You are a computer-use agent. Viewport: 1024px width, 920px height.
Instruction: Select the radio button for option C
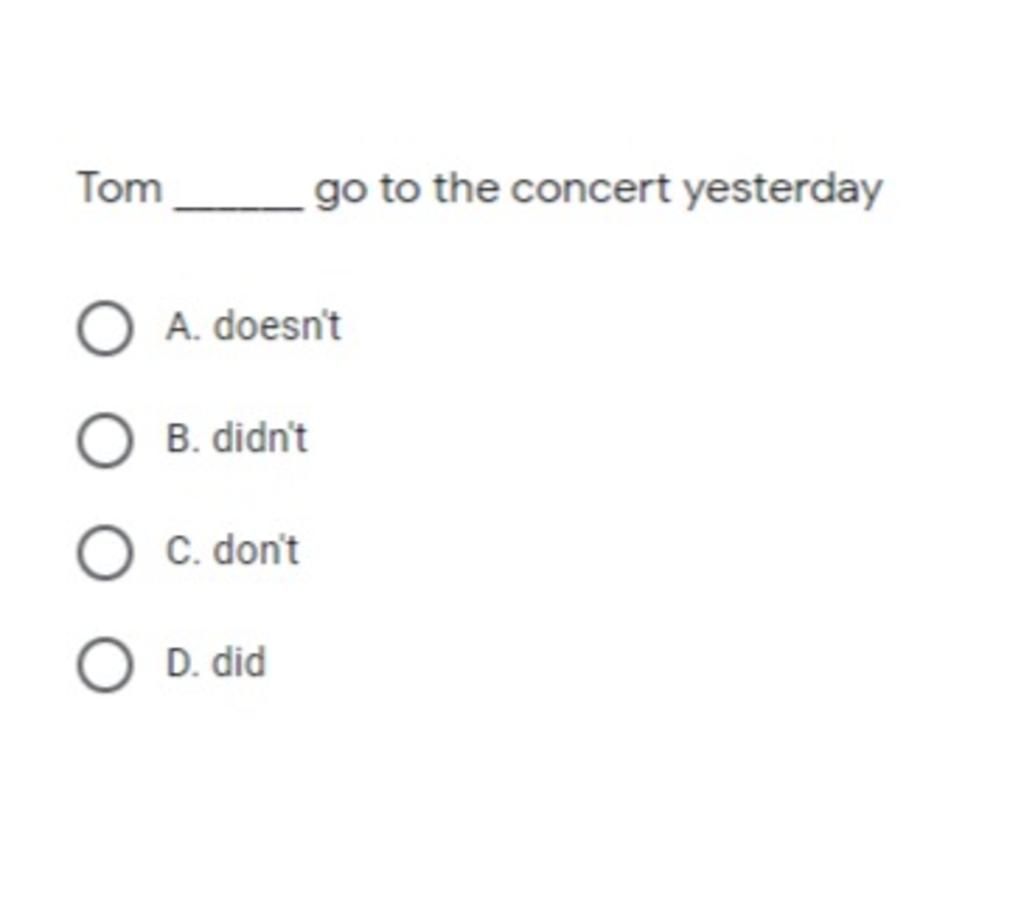click(105, 553)
